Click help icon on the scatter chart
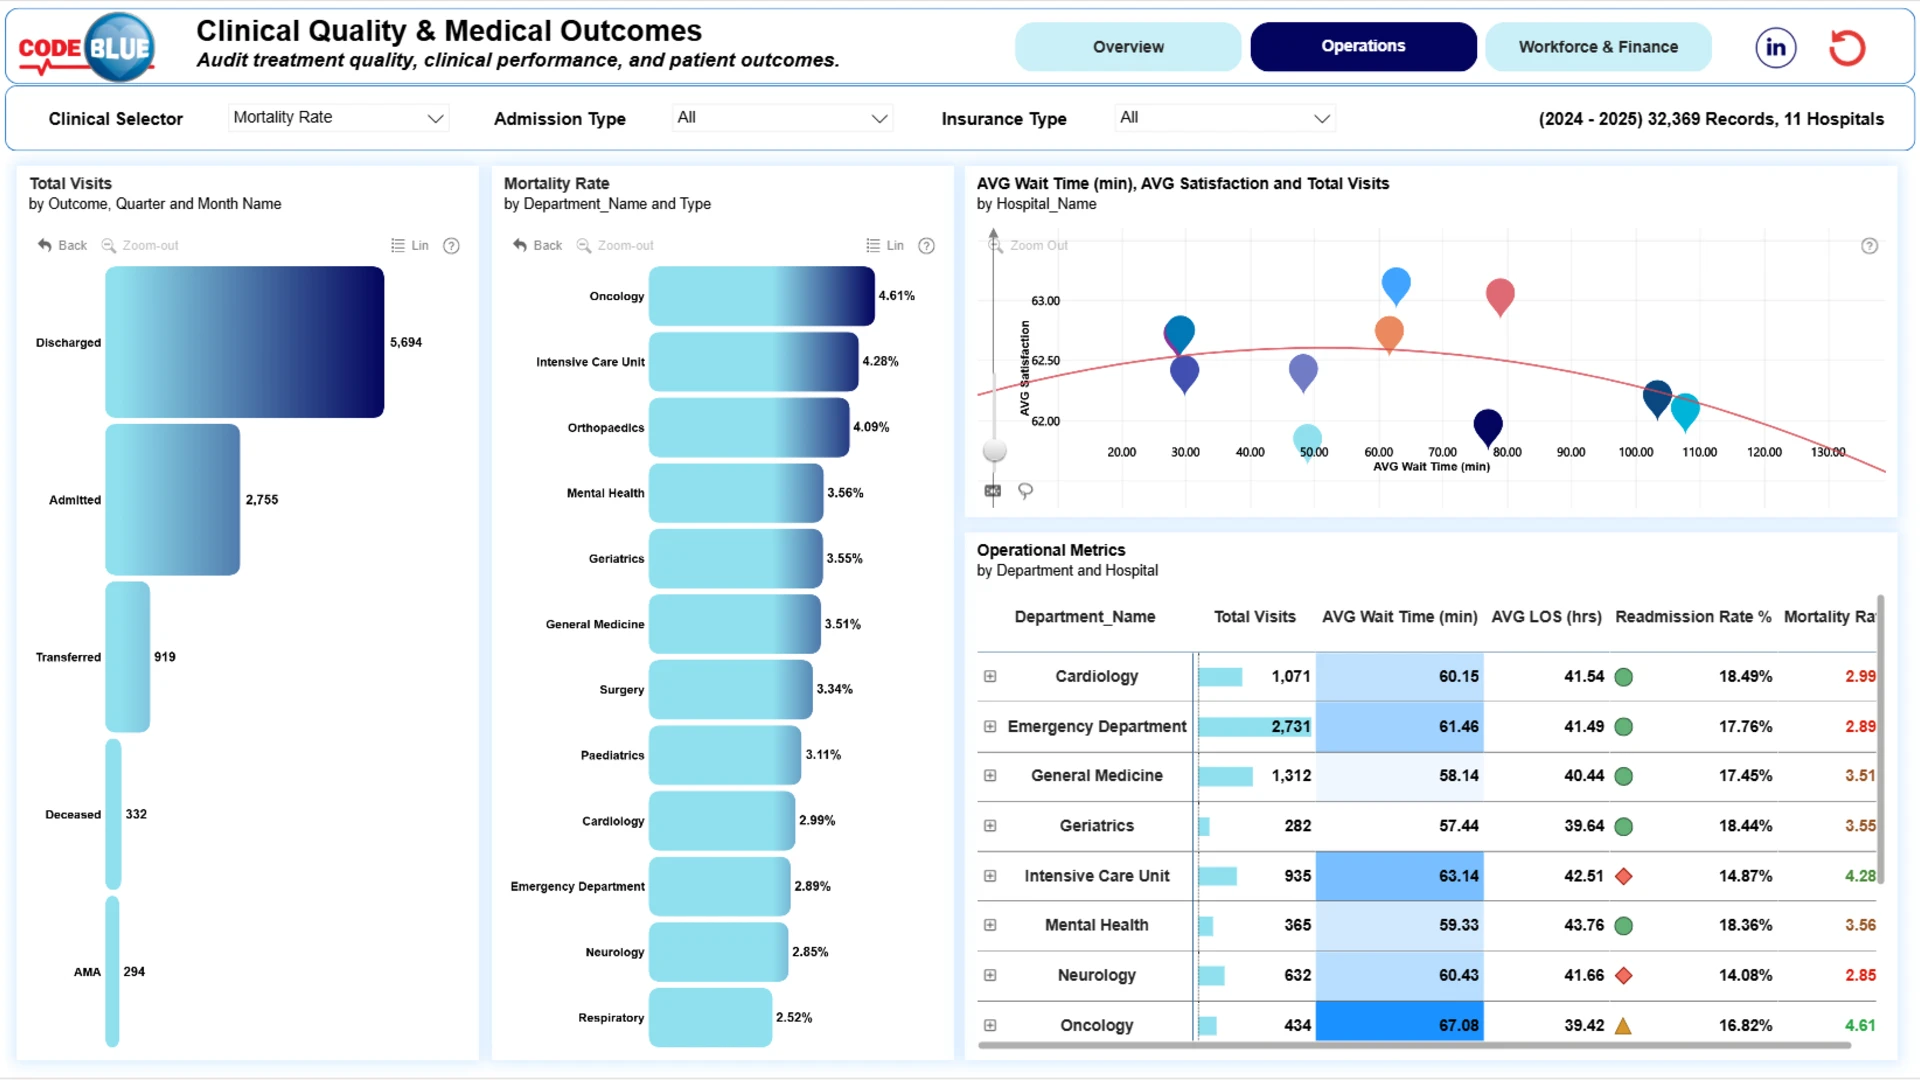 tap(1869, 246)
